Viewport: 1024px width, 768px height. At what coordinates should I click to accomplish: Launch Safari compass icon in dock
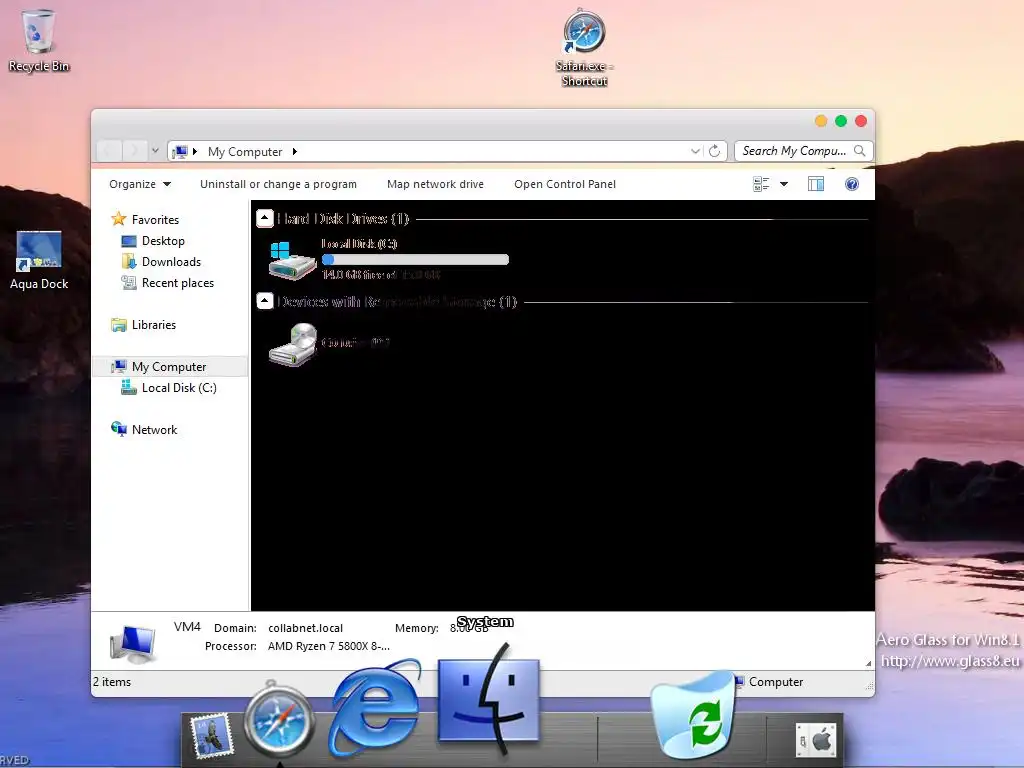coord(280,720)
